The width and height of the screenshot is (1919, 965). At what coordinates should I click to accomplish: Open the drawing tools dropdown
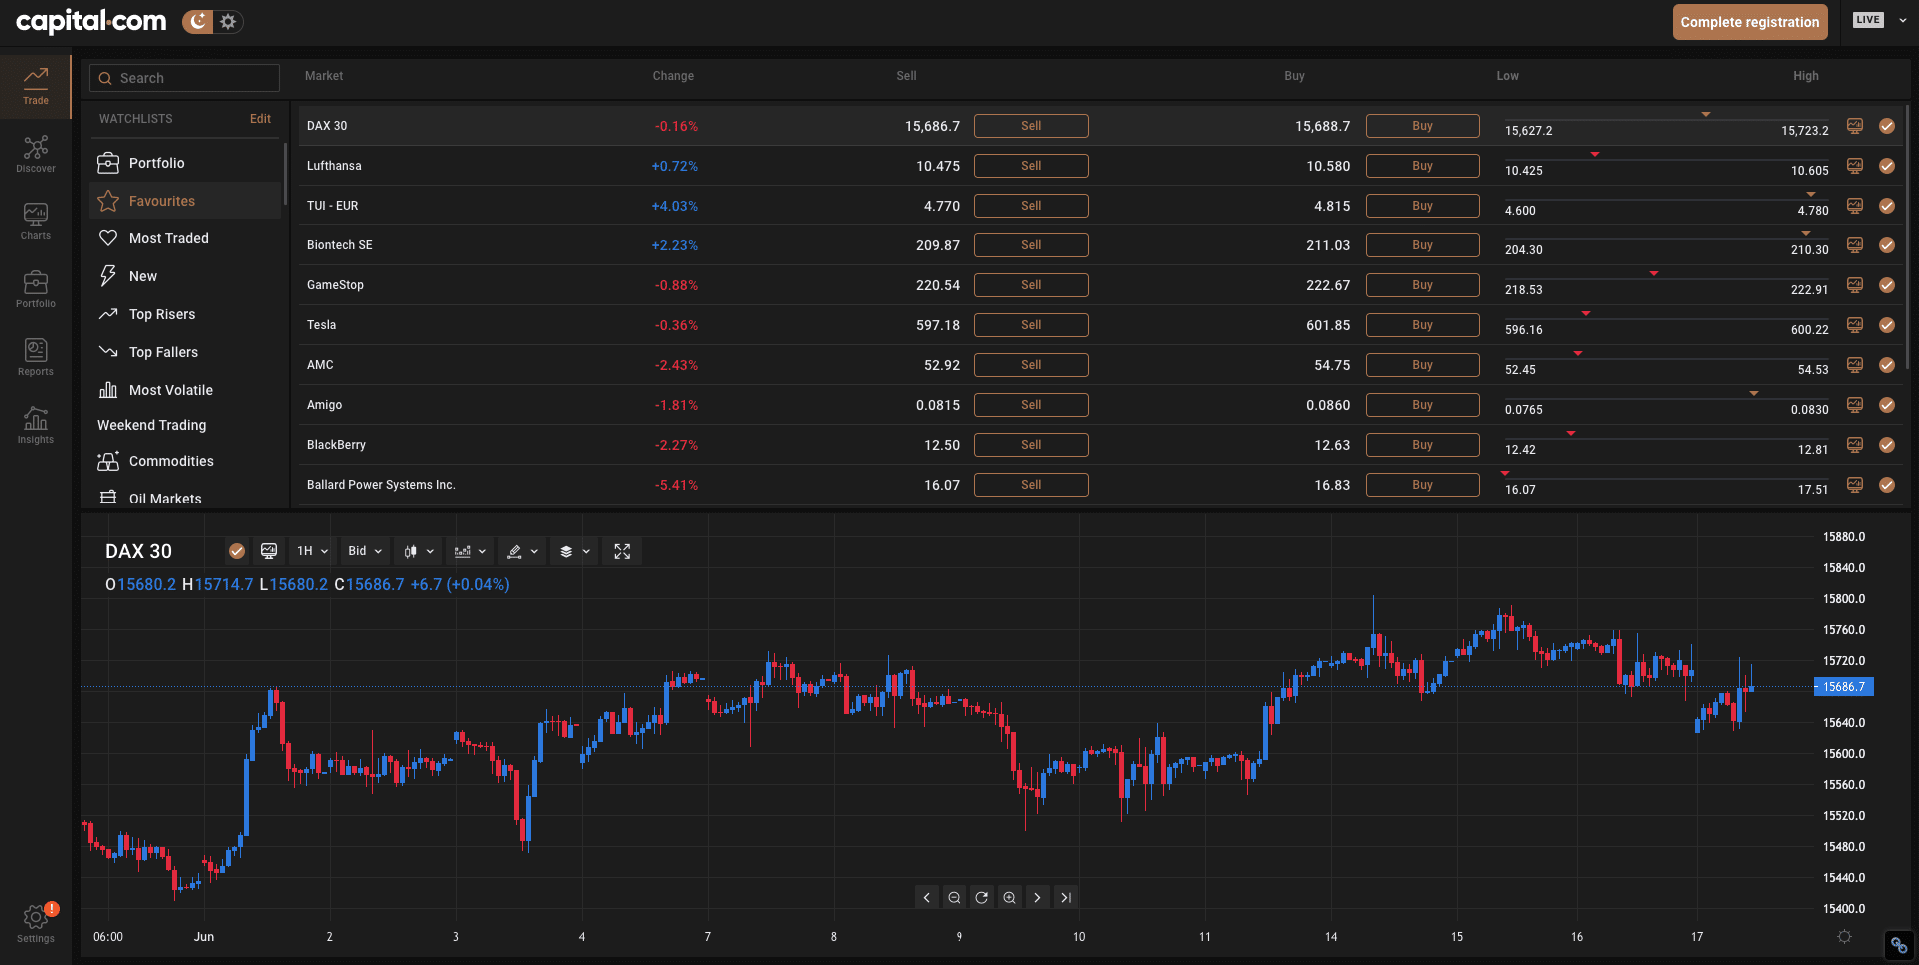522,551
